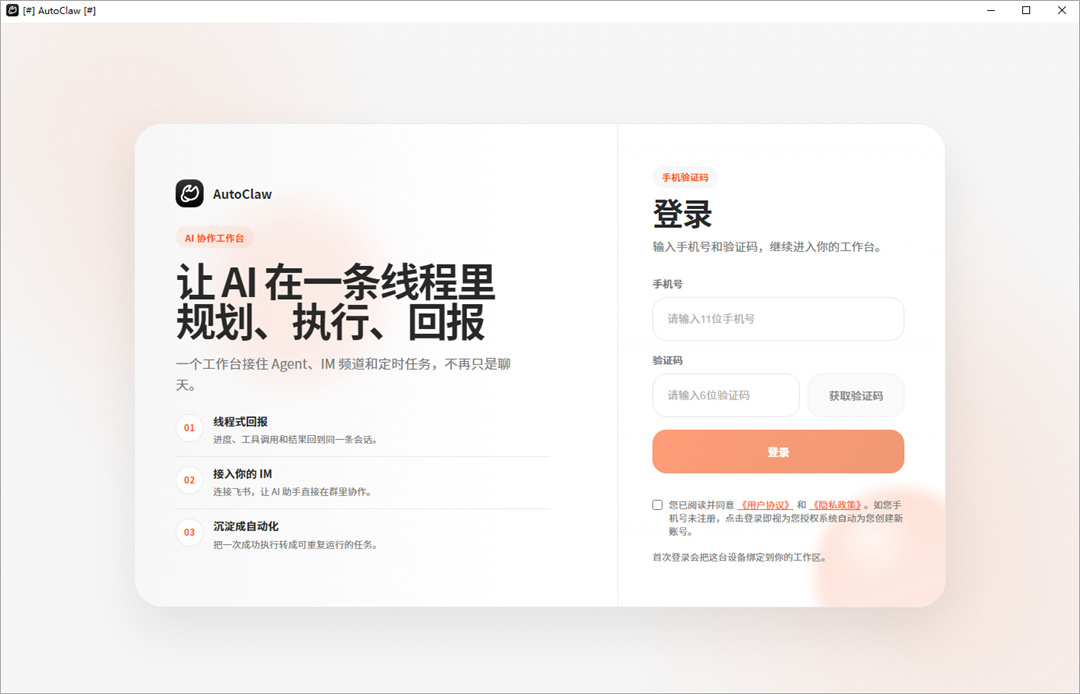Click 把一次成功执行转成 description text
Viewport: 1080px width, 694px height.
pos(296,545)
